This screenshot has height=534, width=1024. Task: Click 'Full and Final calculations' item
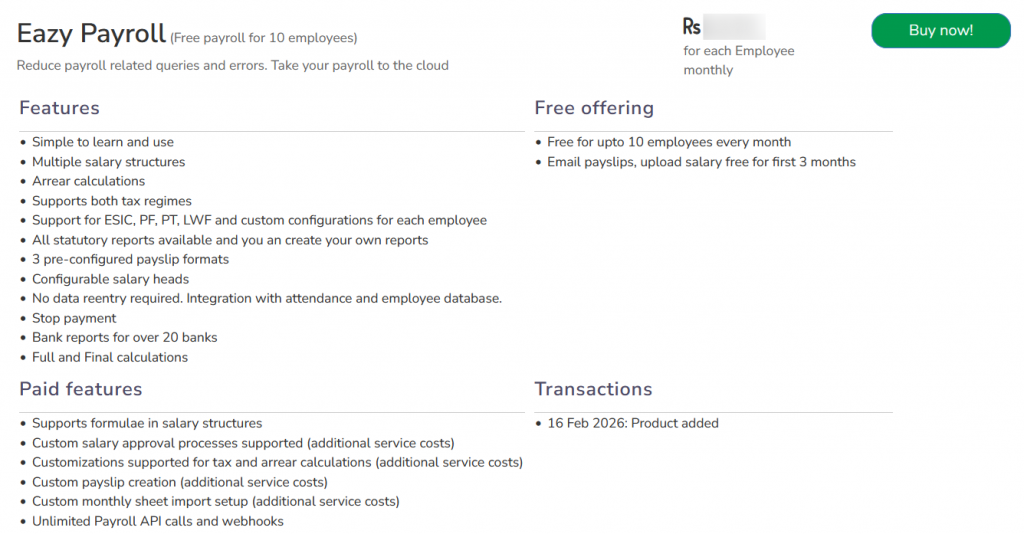point(110,357)
